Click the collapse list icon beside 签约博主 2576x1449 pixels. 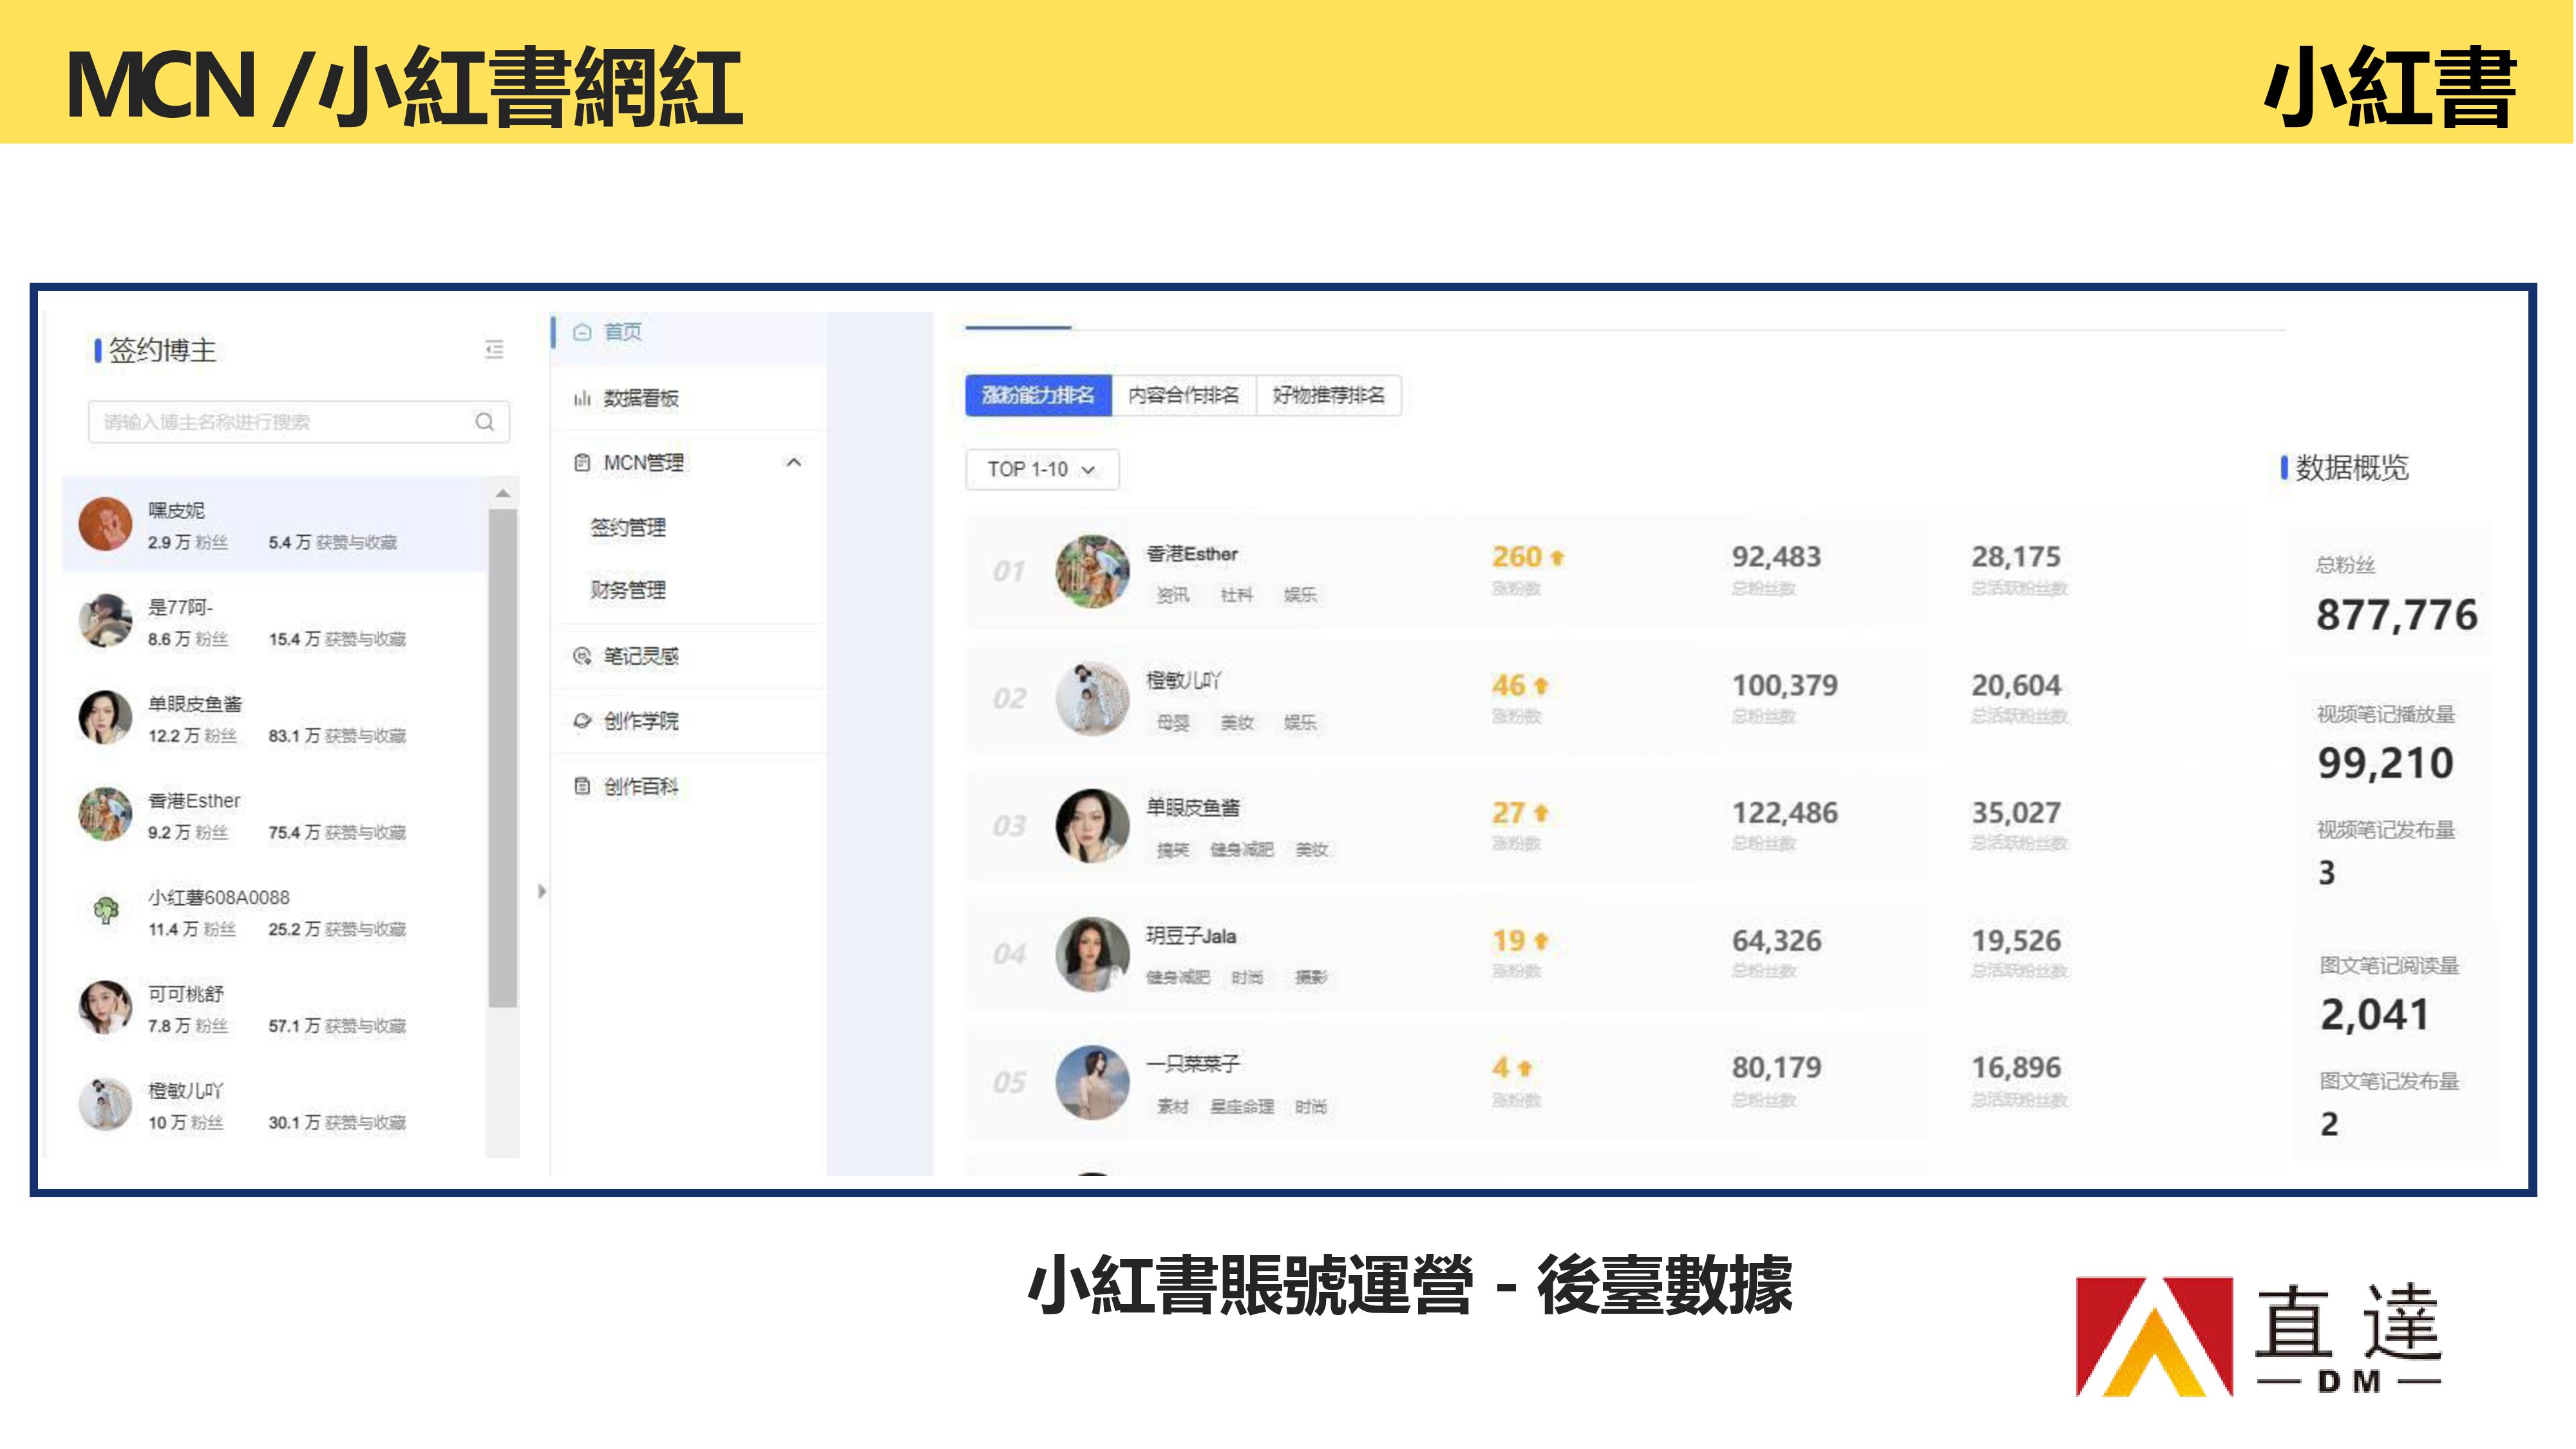(494, 349)
